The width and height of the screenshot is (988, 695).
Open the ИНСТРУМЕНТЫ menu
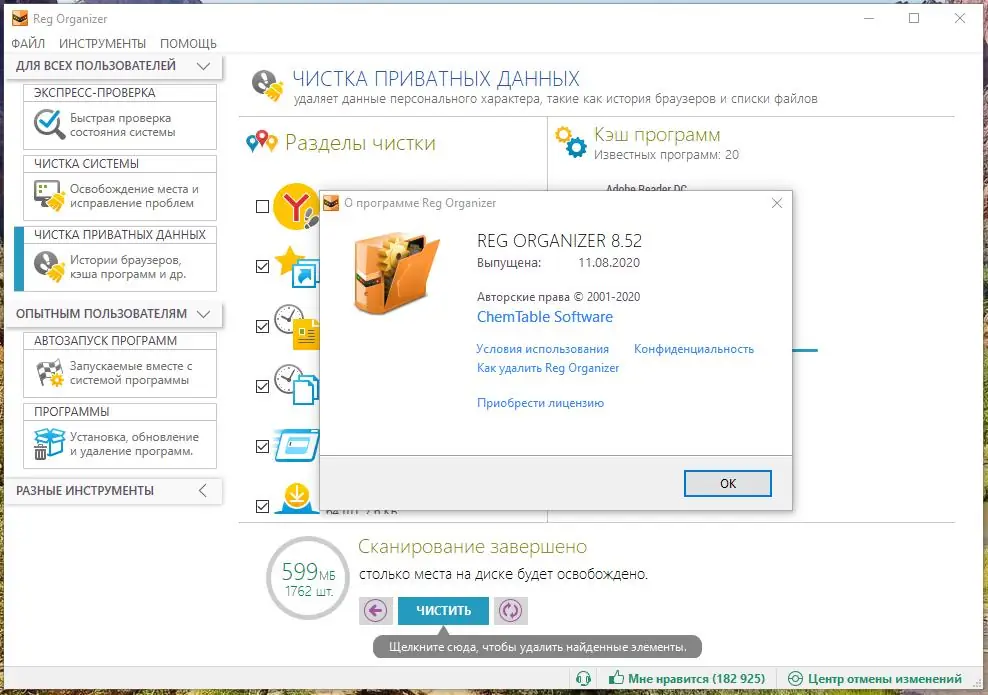pyautogui.click(x=102, y=43)
